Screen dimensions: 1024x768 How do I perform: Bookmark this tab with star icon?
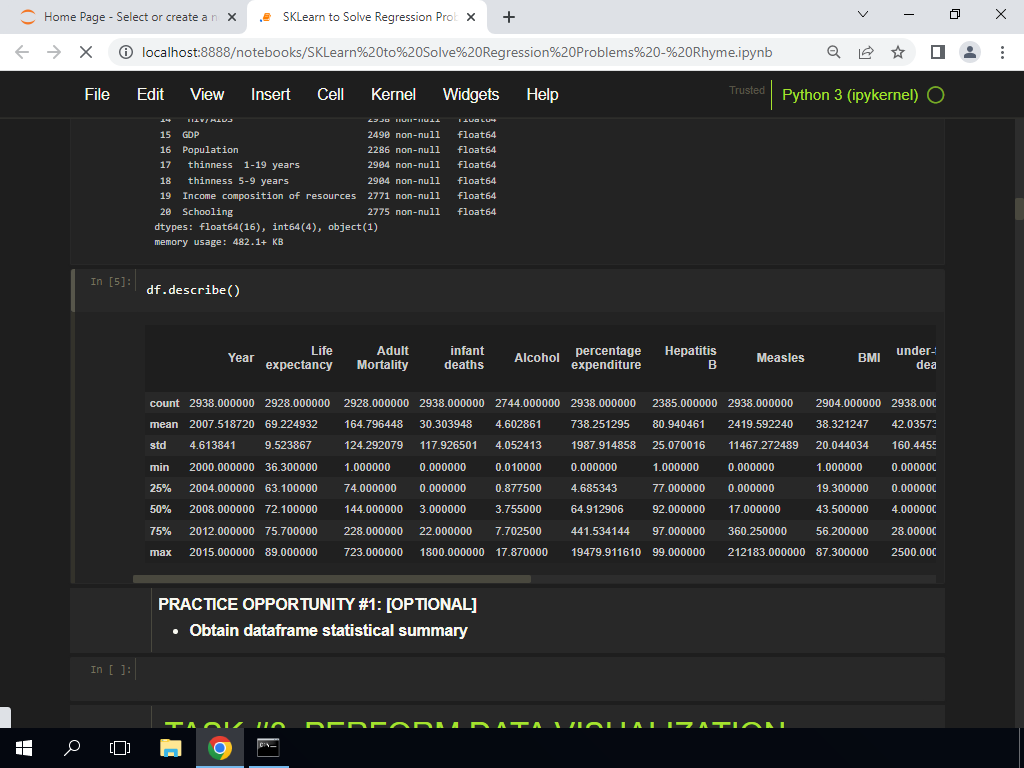click(x=898, y=52)
